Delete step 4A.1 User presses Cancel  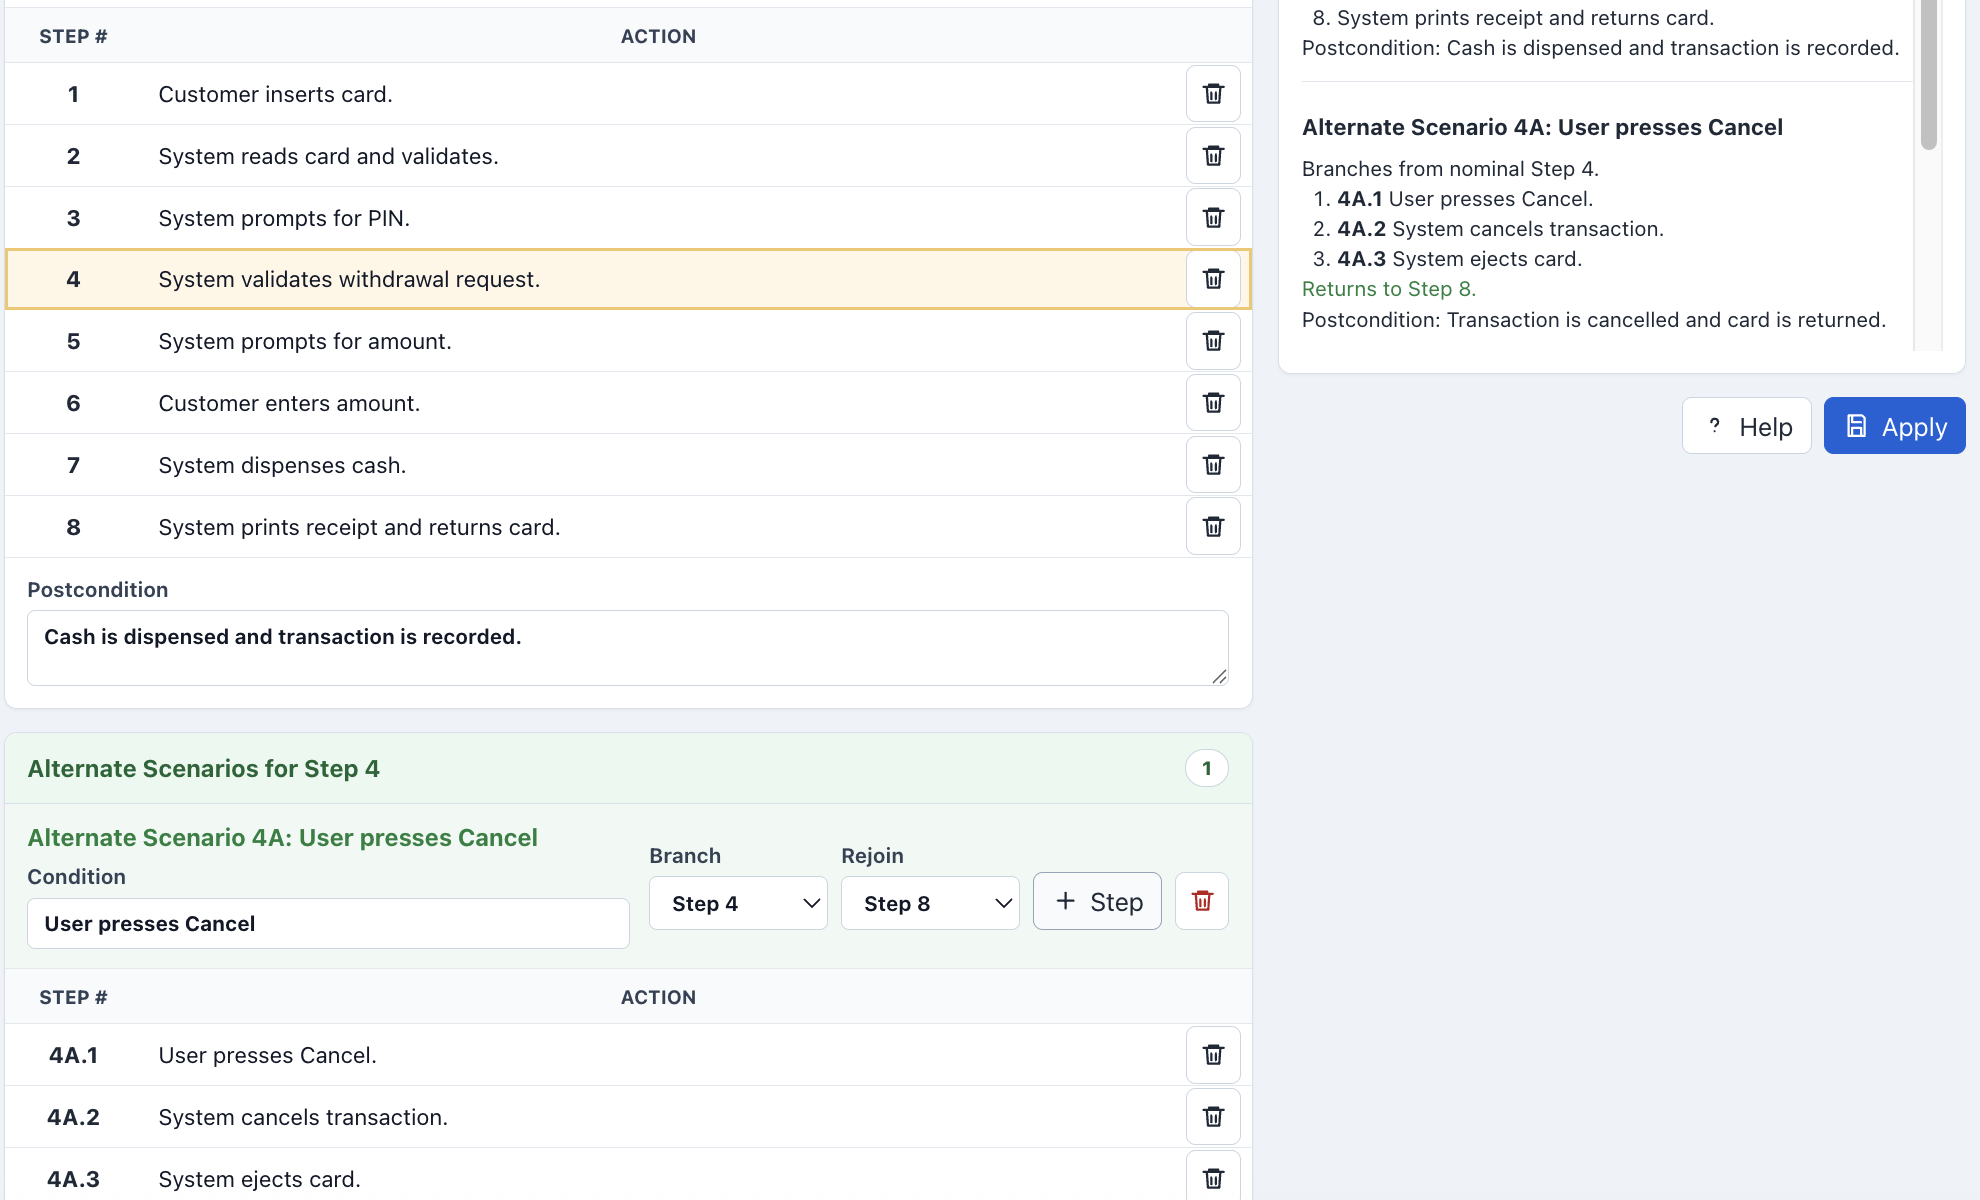(x=1213, y=1055)
